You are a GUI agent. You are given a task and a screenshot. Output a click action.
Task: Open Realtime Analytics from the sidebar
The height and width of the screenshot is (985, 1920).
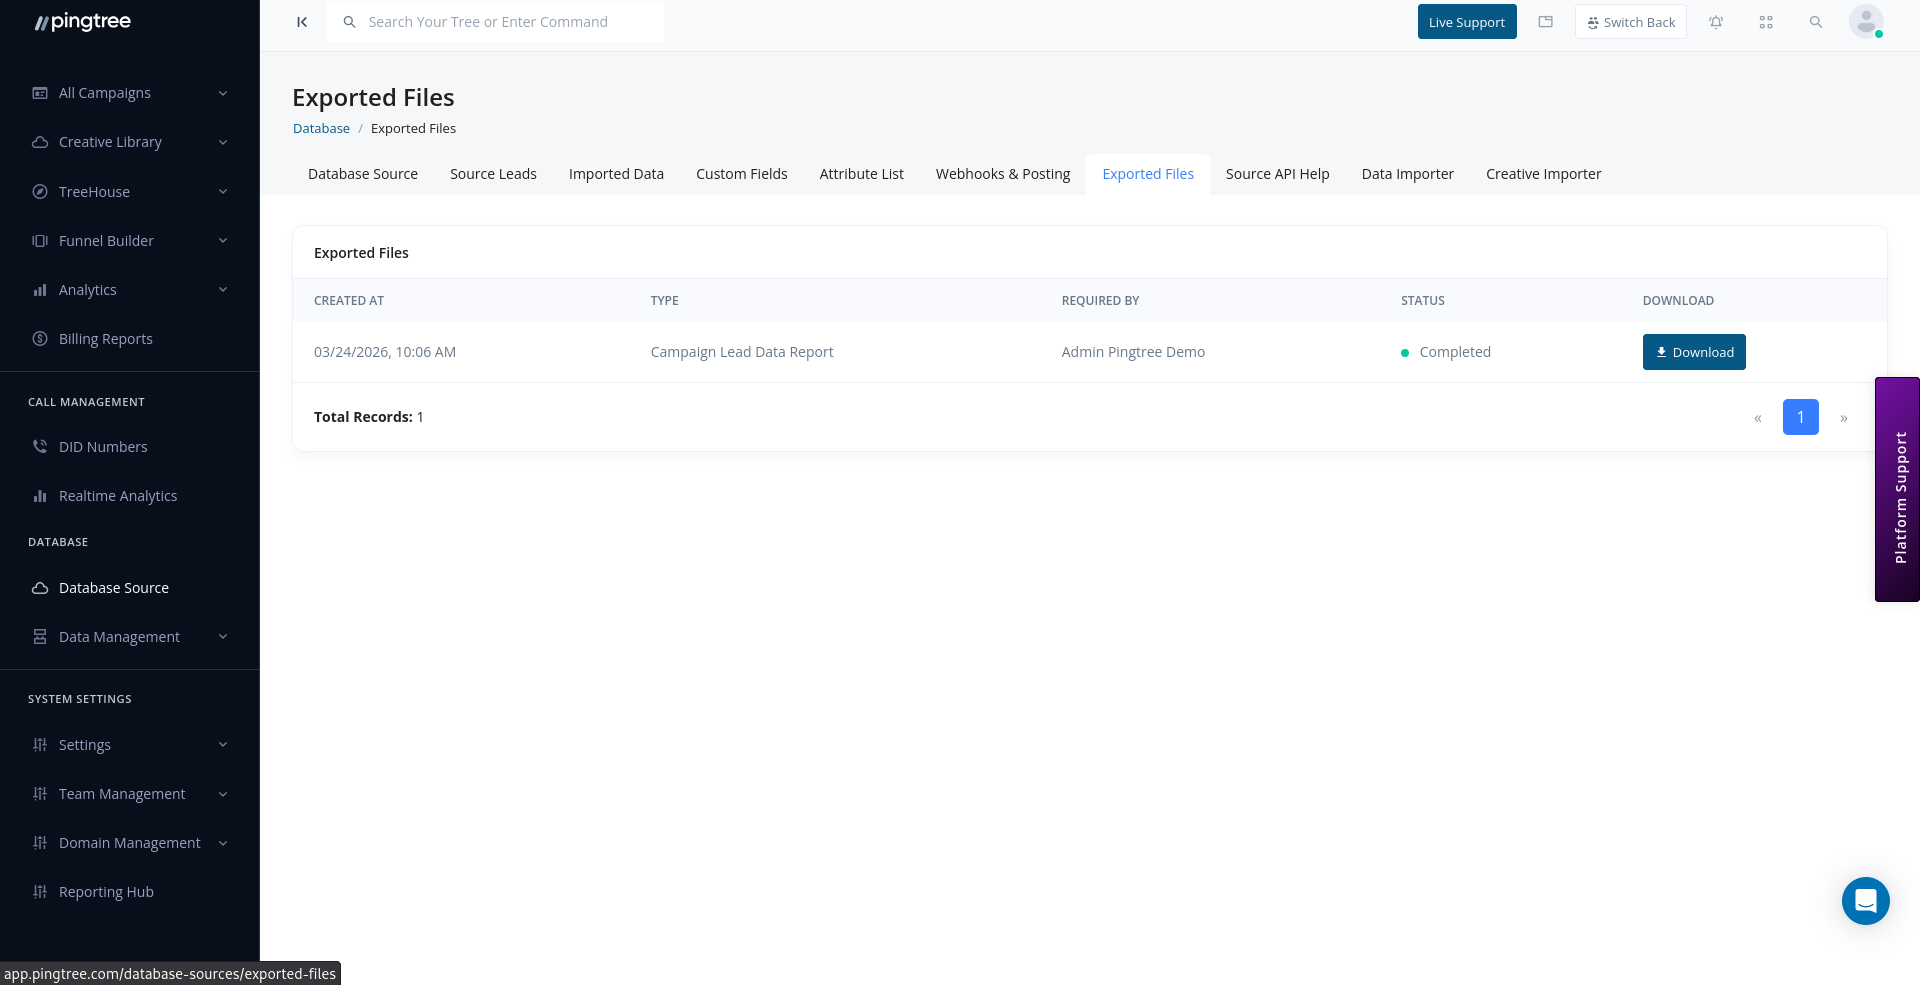[x=119, y=495]
